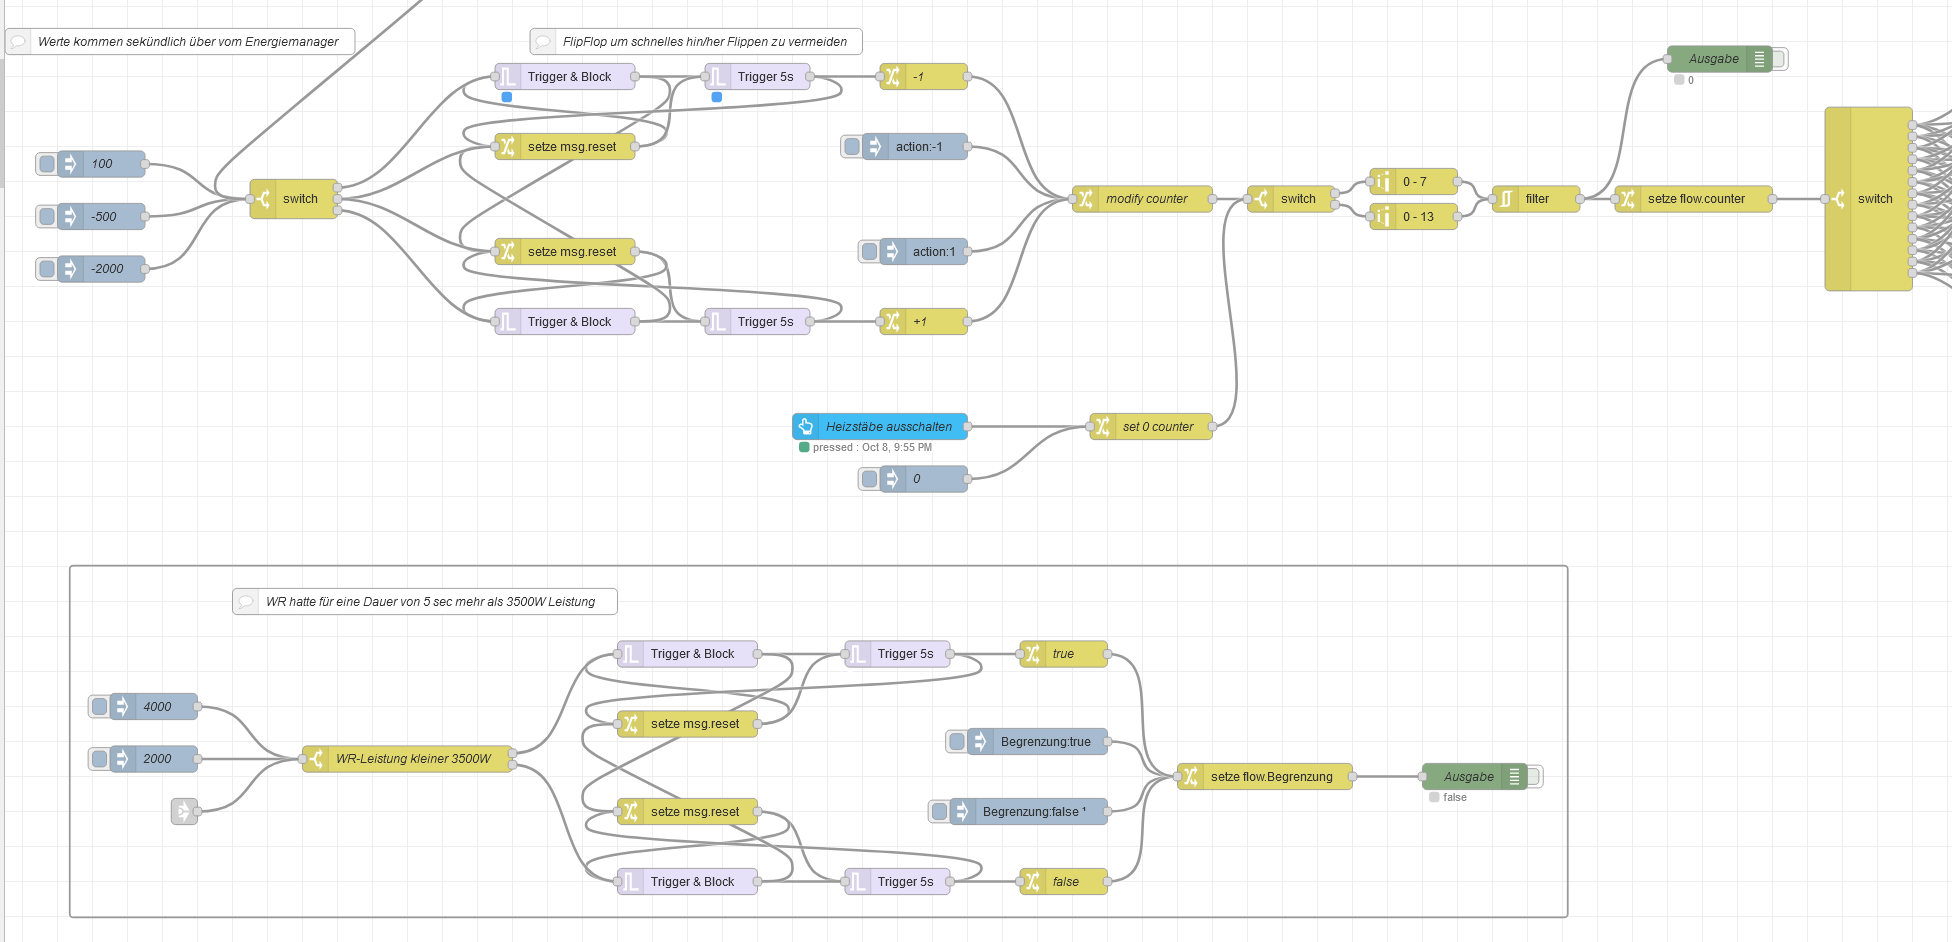Click the shuffle icon on the +1 change node
The image size is (1952, 942).
tap(893, 322)
